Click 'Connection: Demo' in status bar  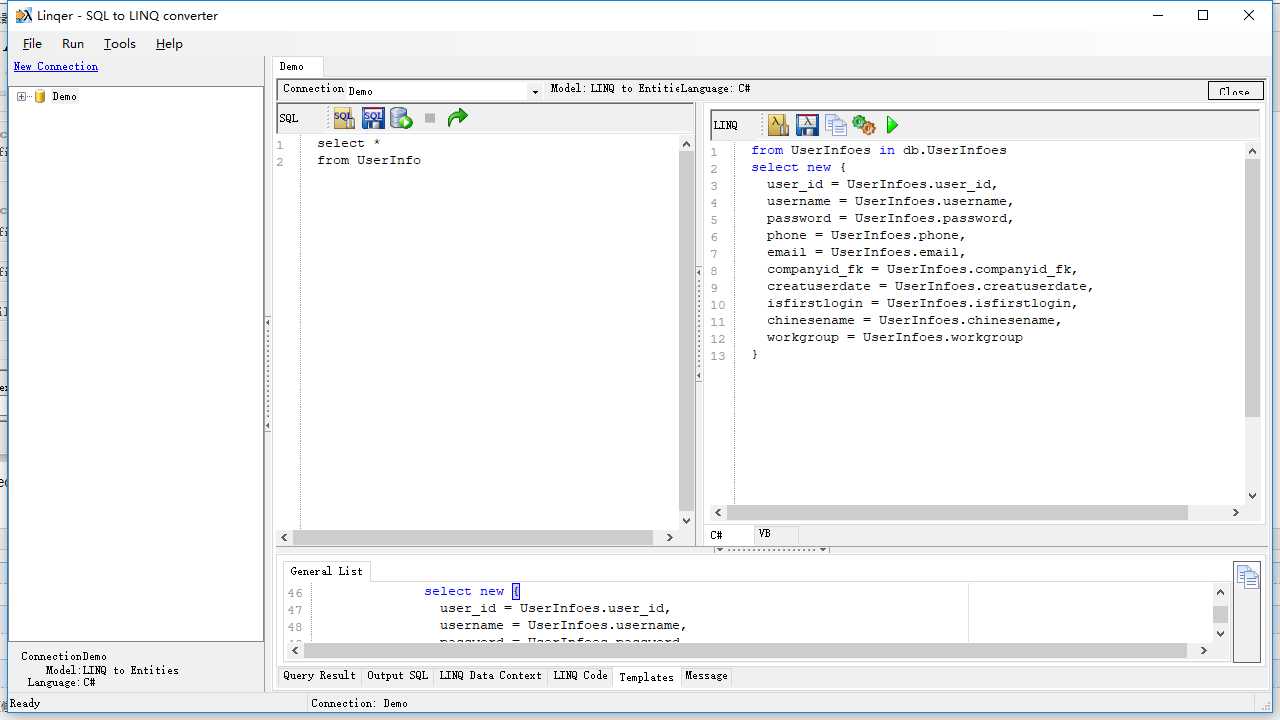coord(359,703)
